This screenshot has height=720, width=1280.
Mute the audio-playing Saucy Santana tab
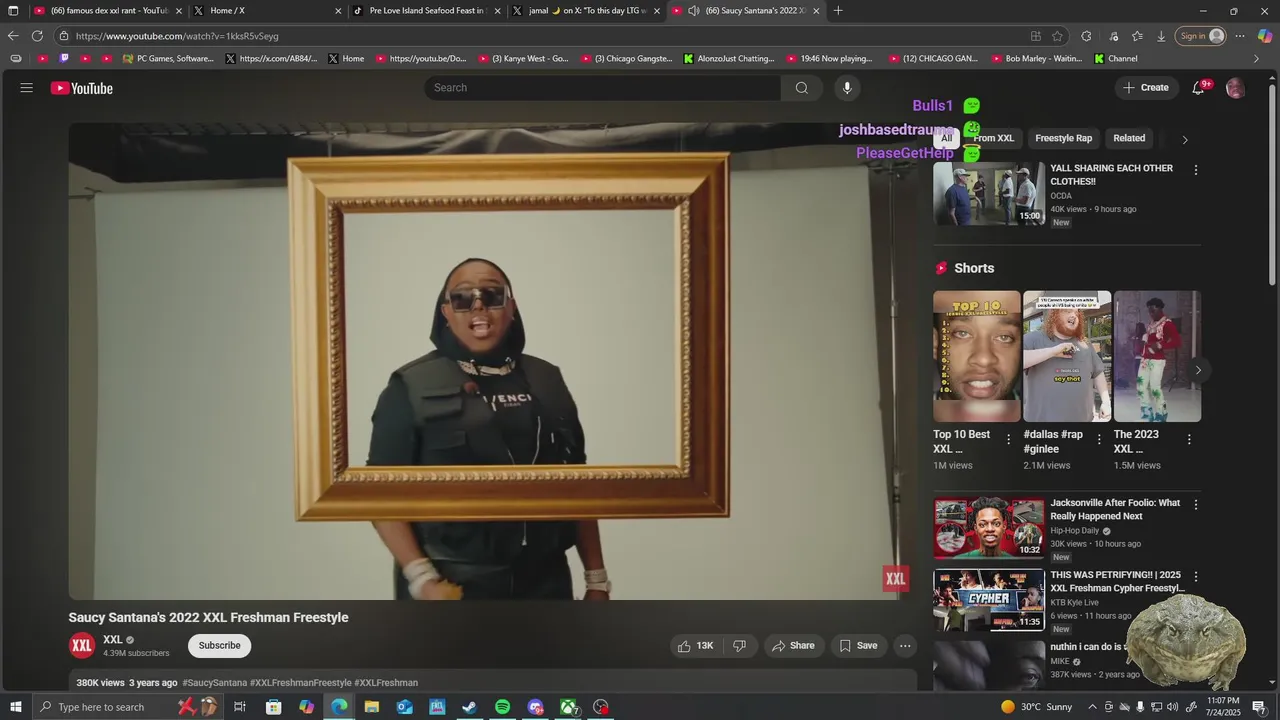point(693,11)
